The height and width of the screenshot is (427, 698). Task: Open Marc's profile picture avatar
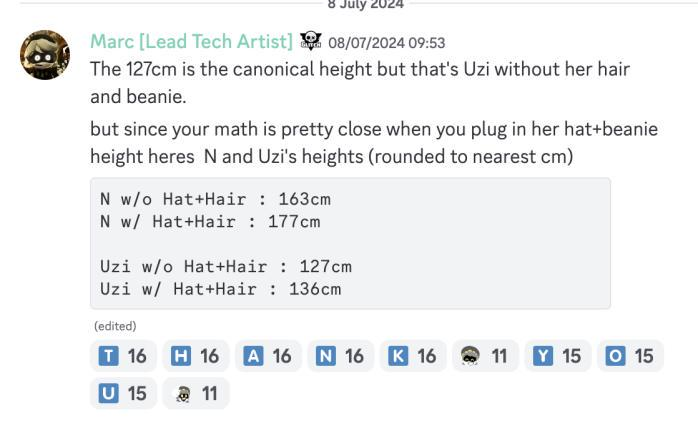[x=45, y=55]
